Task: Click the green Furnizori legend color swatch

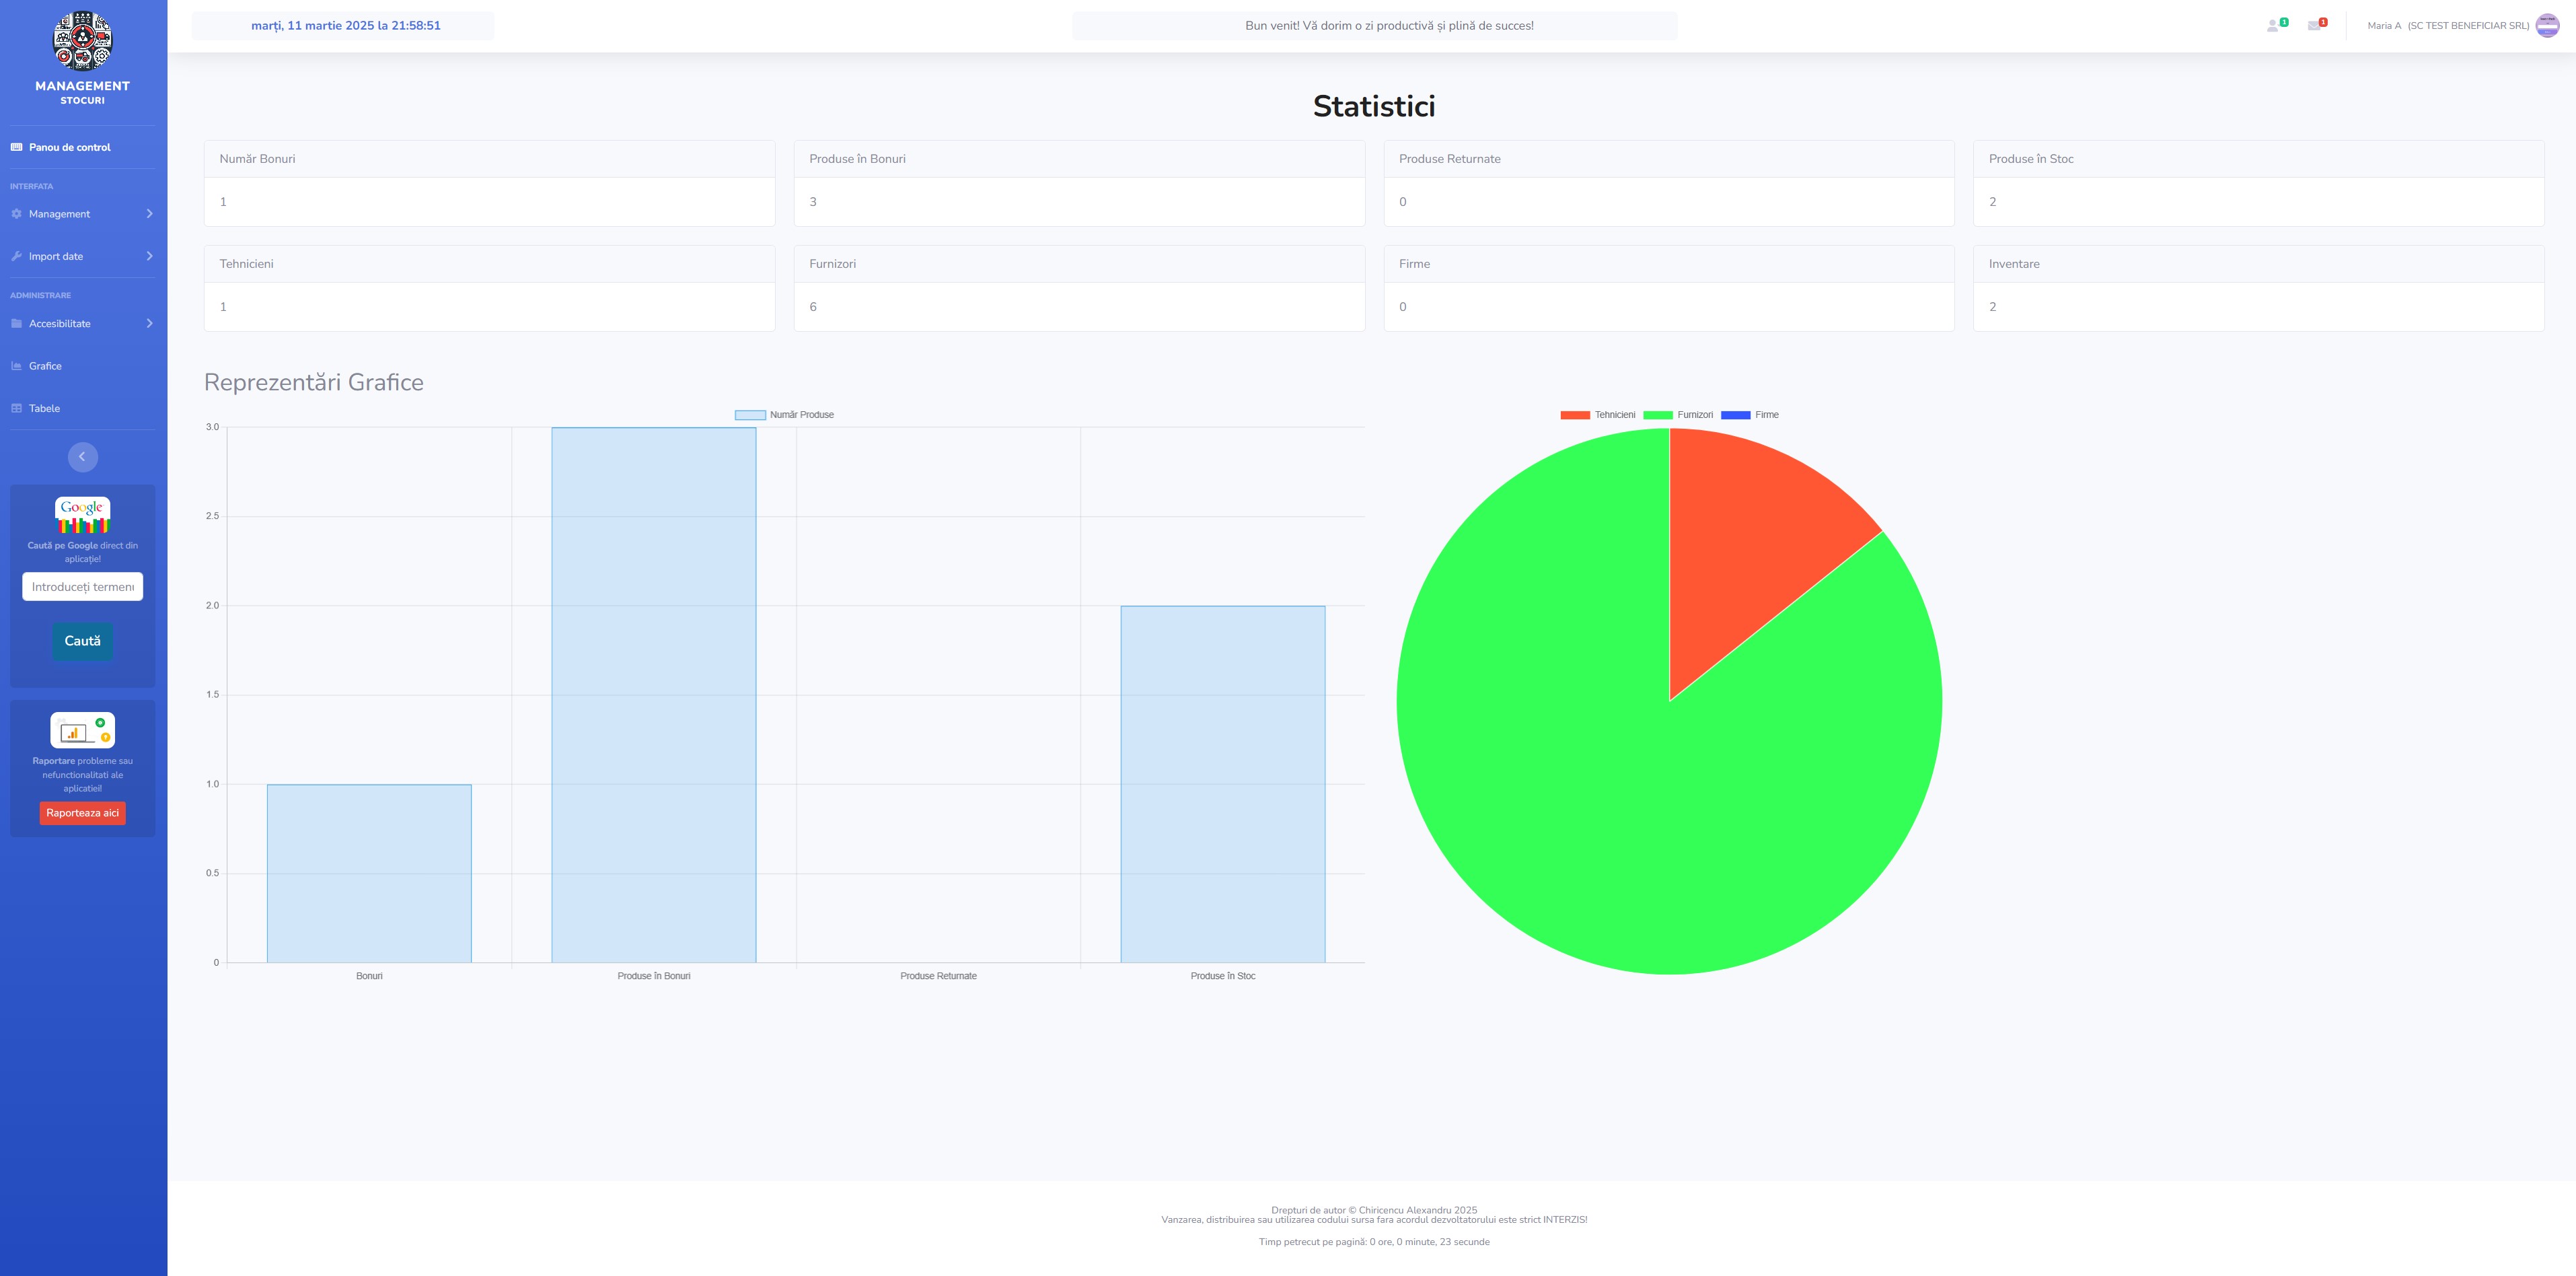Action: 1658,415
